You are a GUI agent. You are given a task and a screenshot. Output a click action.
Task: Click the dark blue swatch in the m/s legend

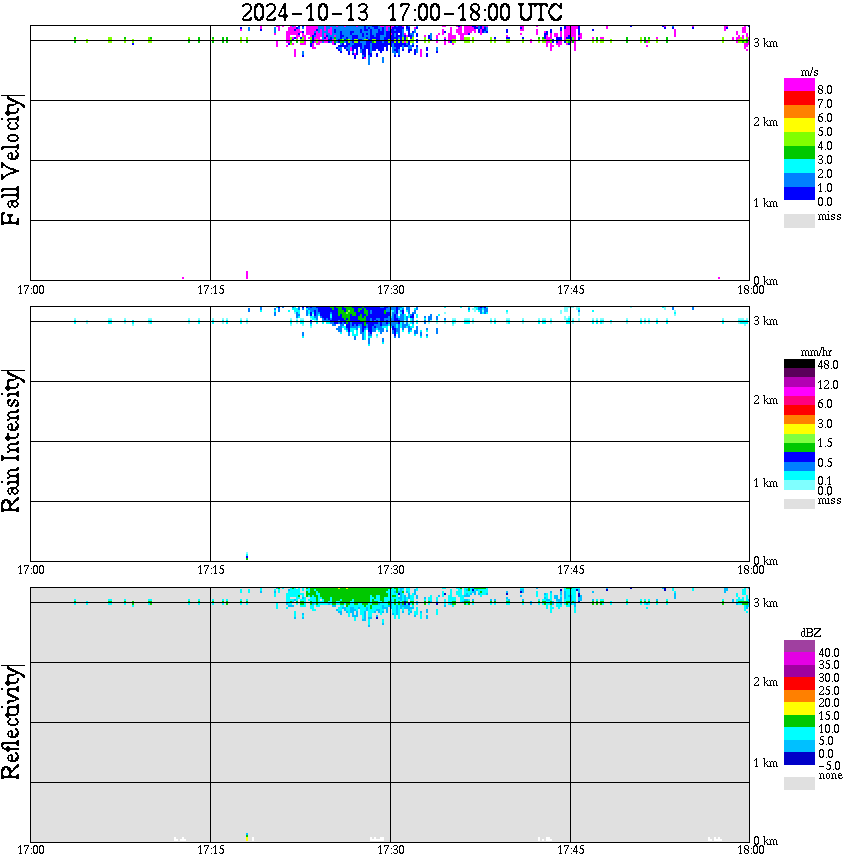799,193
